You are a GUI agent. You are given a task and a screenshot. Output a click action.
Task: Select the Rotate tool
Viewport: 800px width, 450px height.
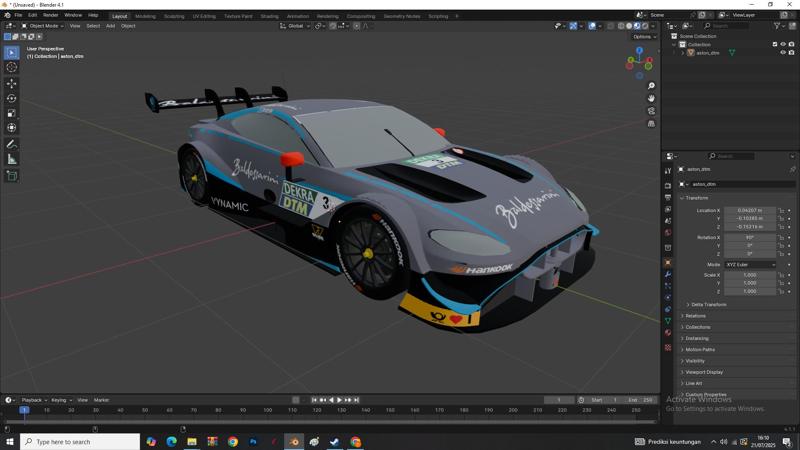click(12, 98)
